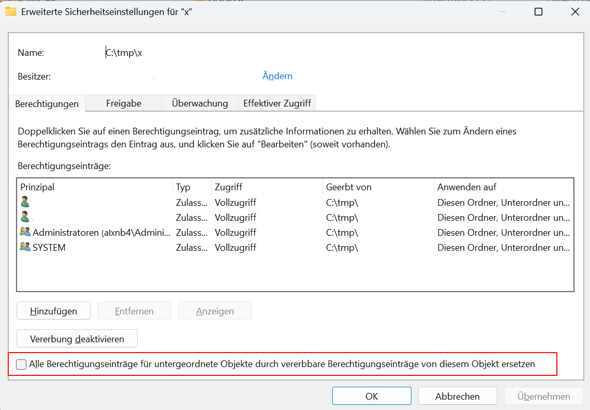Click the SYSTEM group icon
The width and height of the screenshot is (590, 410).
(25, 247)
